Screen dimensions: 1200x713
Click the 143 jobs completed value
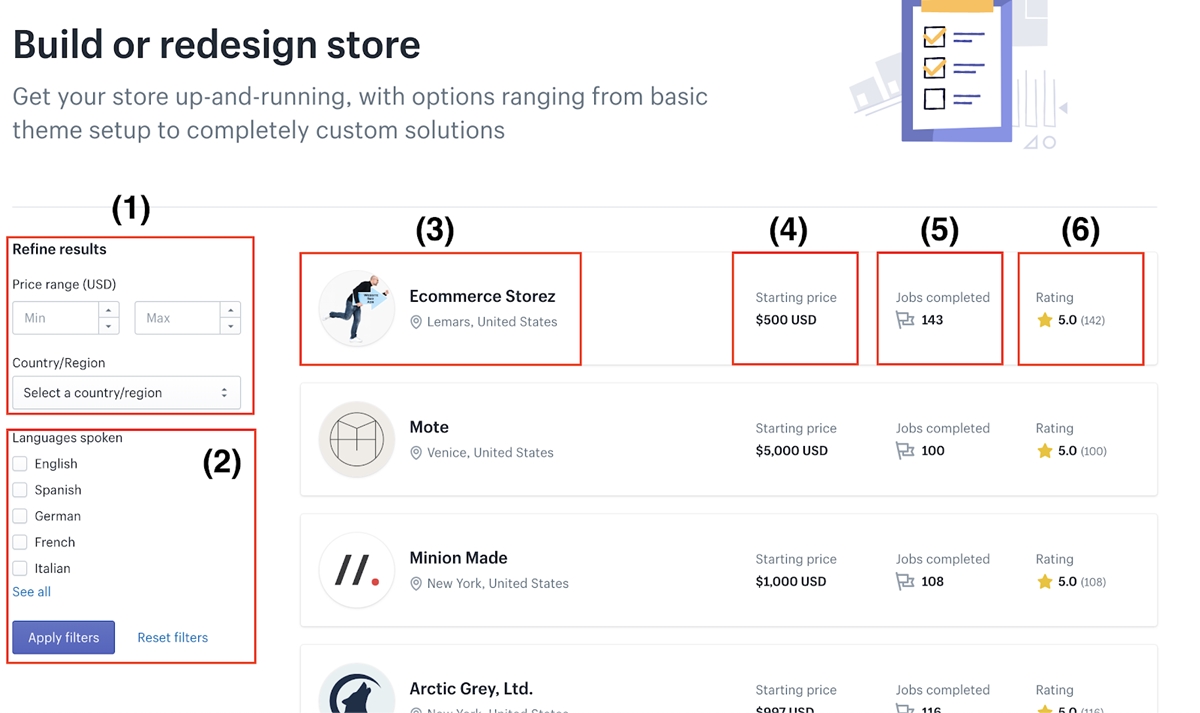tap(932, 320)
